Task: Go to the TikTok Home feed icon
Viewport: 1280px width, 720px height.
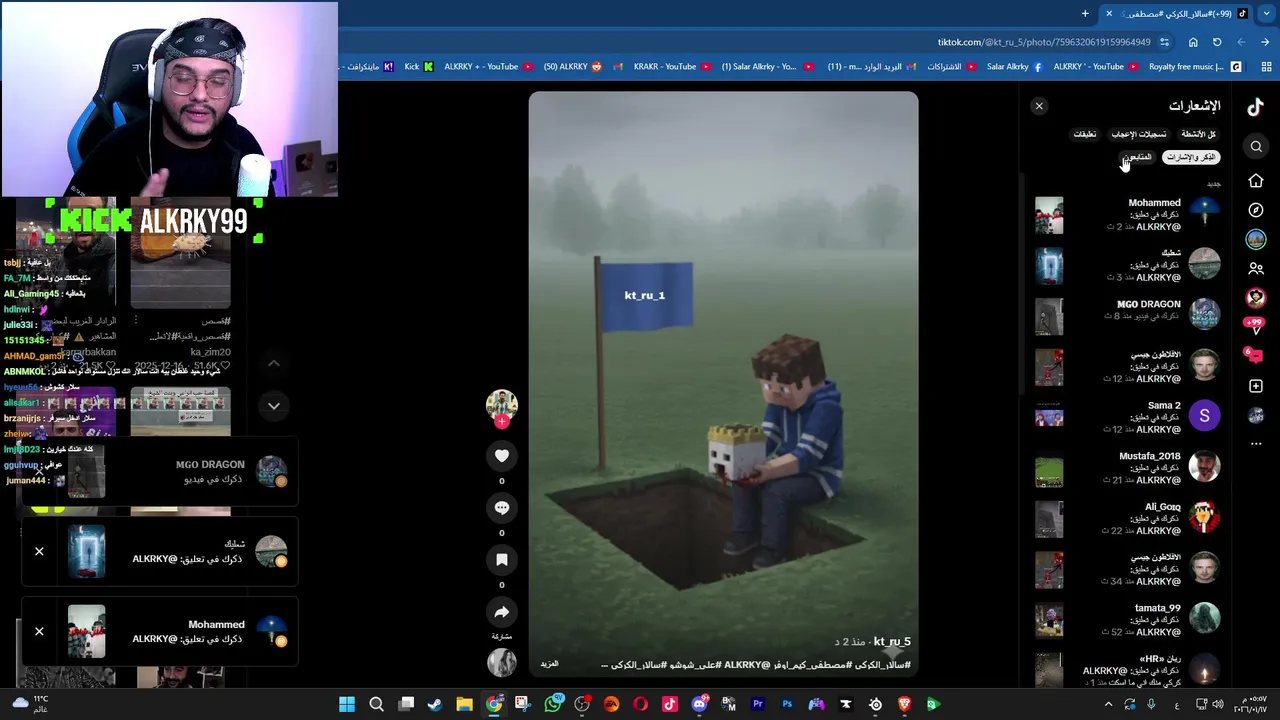Action: click(1256, 181)
